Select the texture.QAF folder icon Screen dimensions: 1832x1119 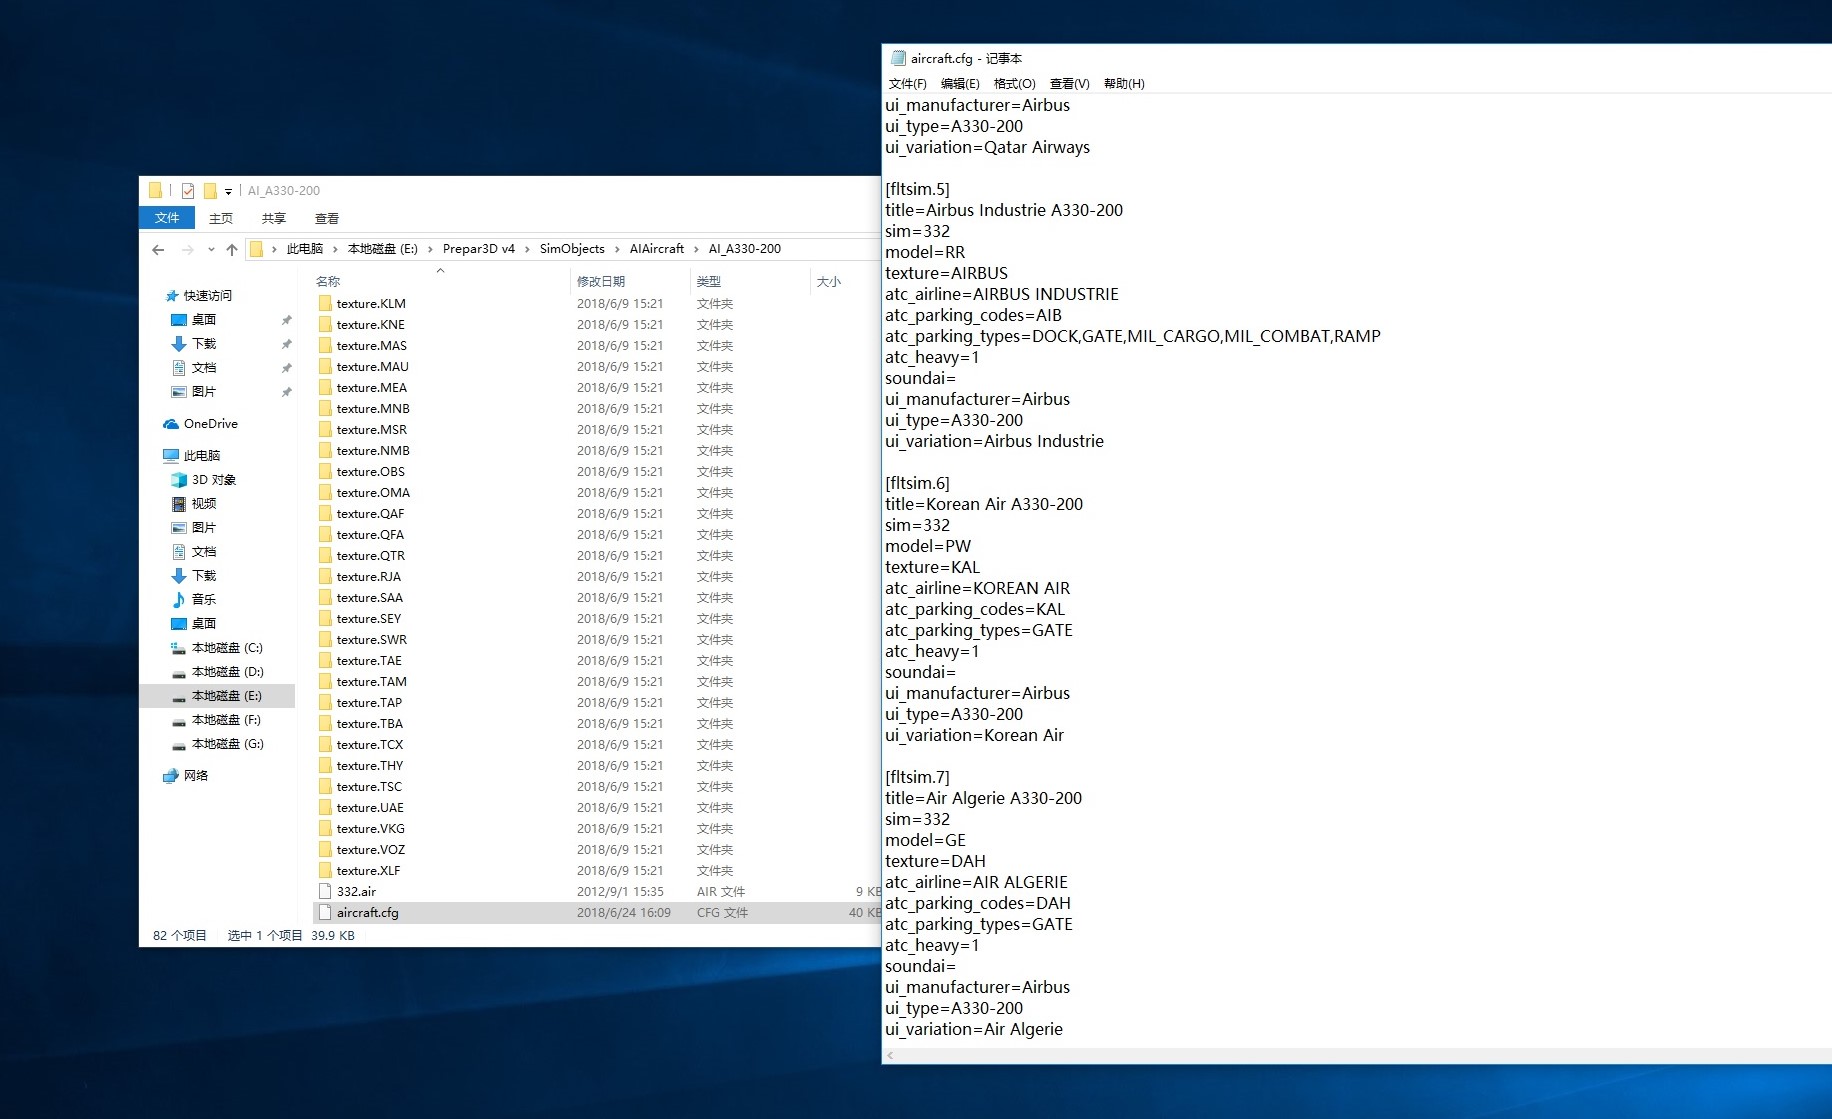pyautogui.click(x=325, y=514)
